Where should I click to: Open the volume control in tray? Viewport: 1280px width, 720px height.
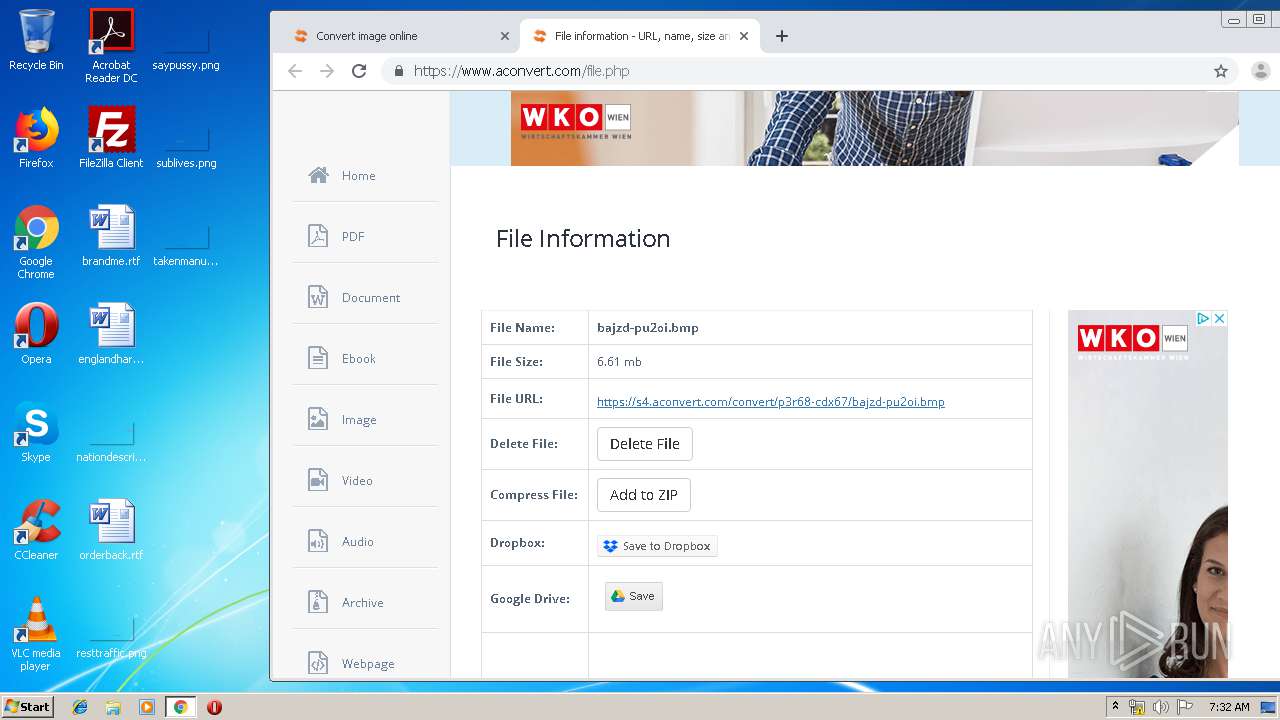(x=1161, y=707)
